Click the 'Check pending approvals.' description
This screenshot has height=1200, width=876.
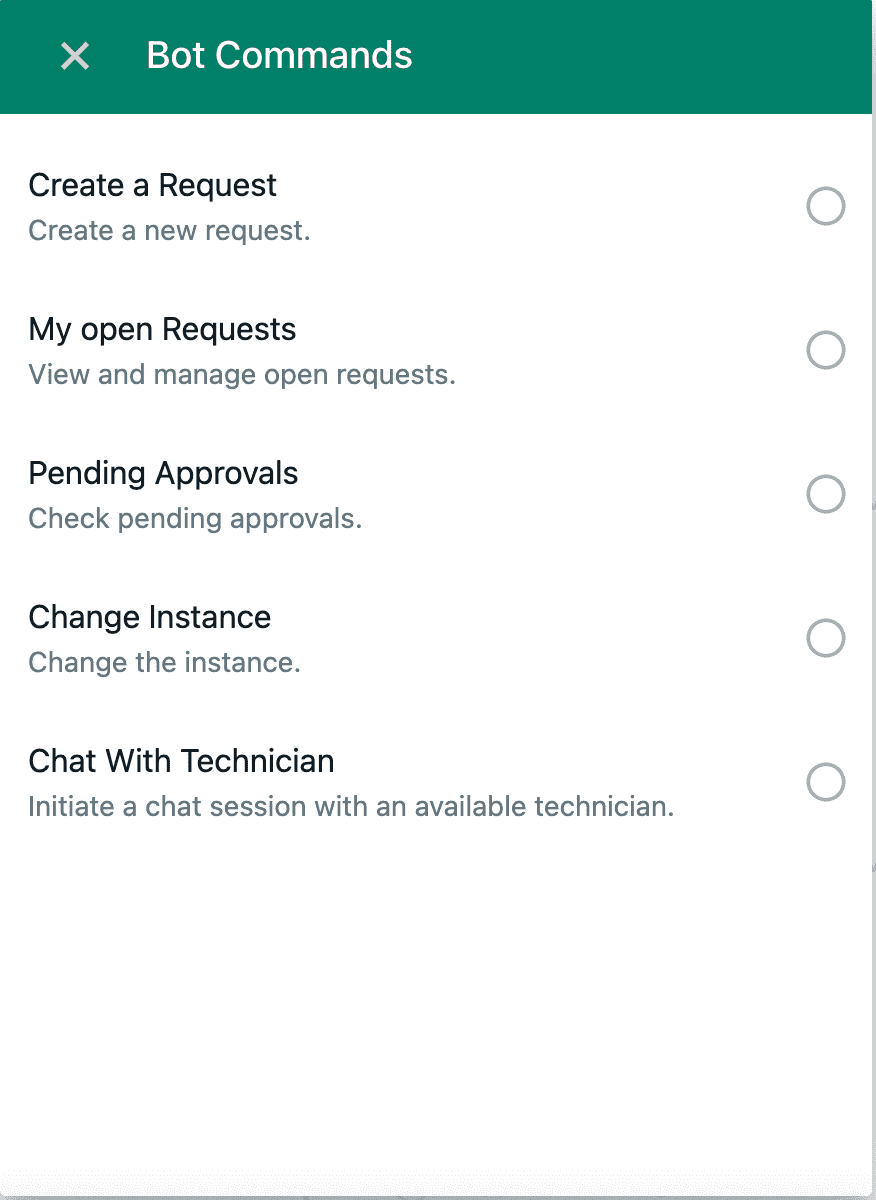195,519
